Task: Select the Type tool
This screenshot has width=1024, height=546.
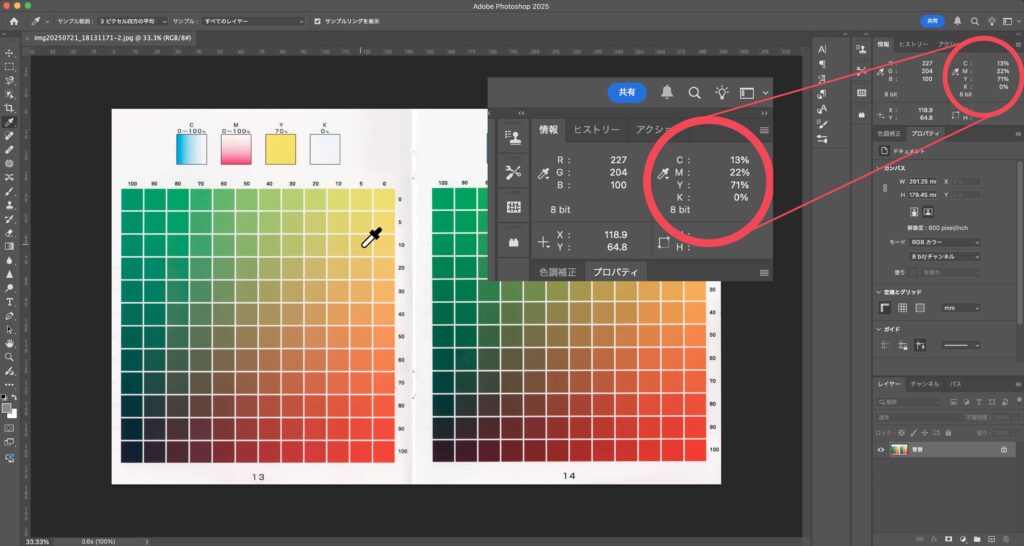Action: [9, 301]
